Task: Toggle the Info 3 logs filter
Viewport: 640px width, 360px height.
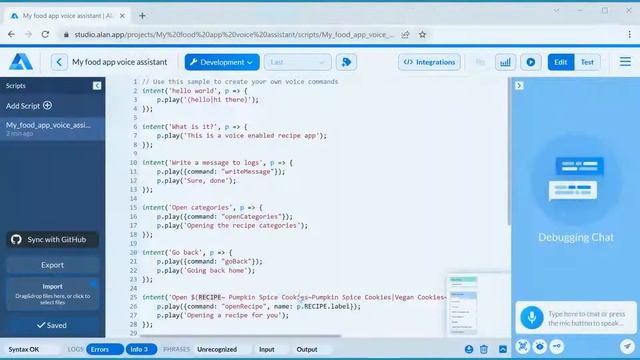Action: point(141,349)
